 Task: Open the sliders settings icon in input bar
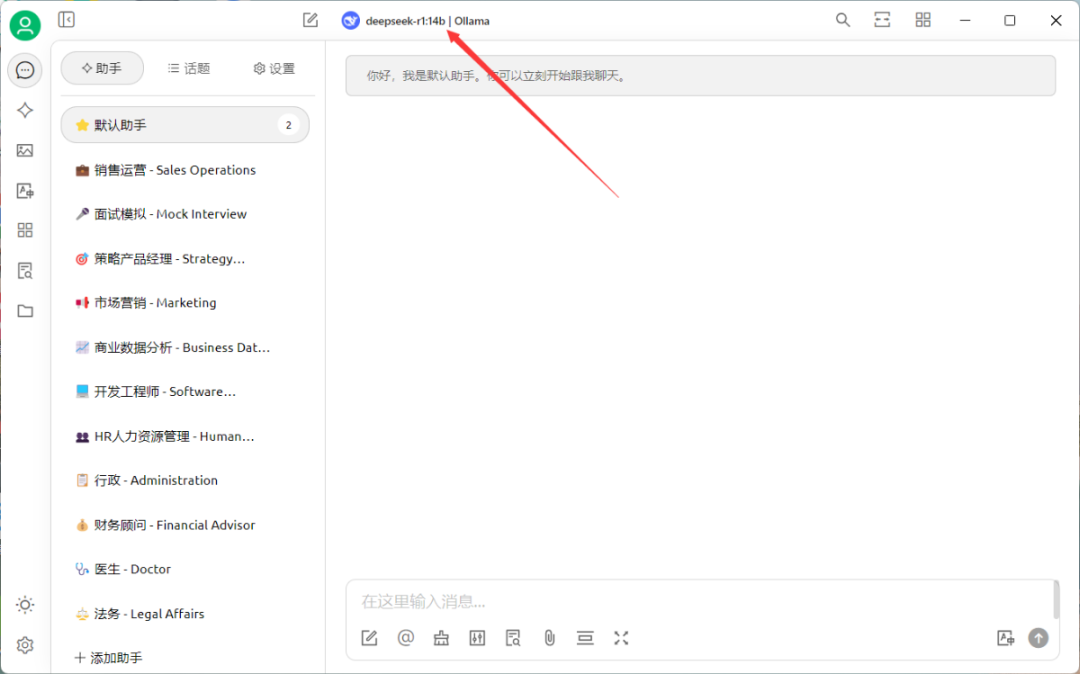477,638
